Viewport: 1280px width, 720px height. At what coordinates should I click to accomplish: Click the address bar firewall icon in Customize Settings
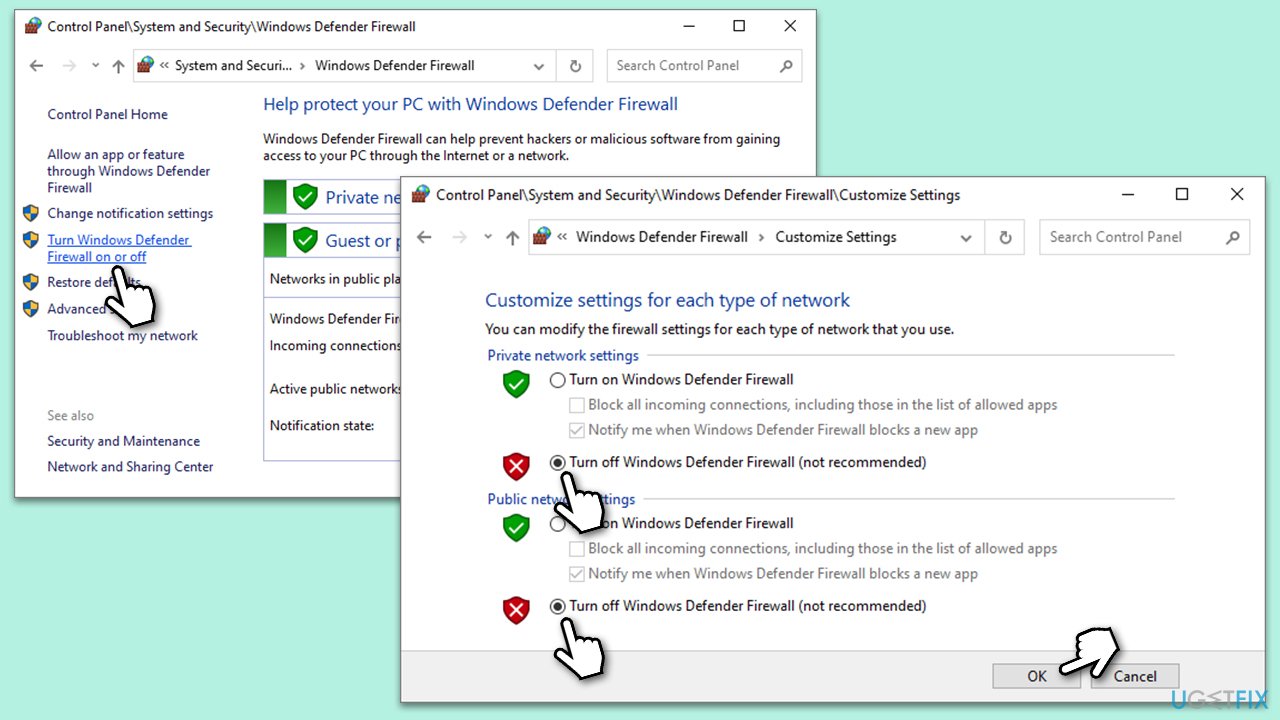click(542, 237)
